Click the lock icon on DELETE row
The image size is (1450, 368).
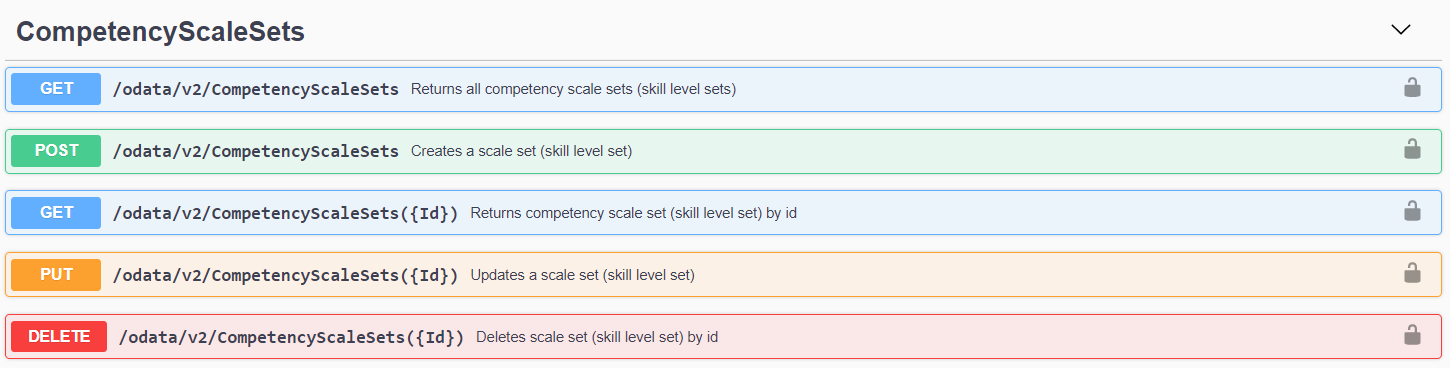1412,336
